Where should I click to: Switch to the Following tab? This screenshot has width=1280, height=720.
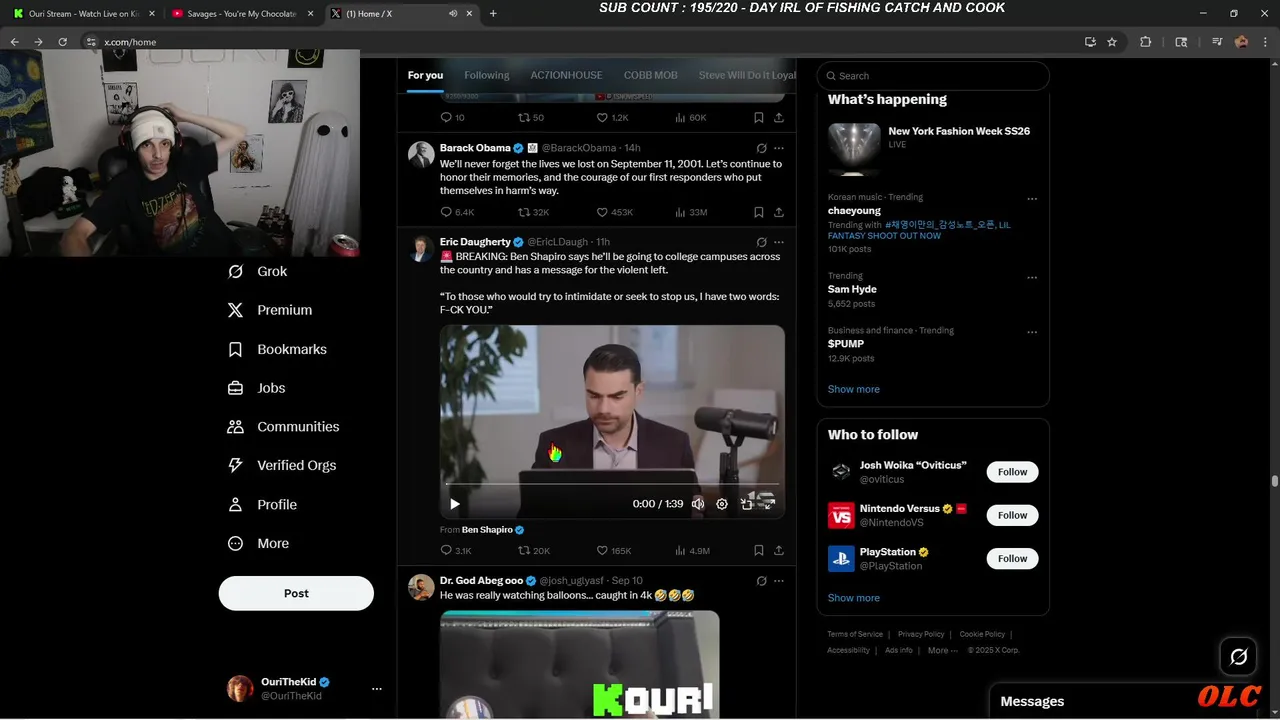pos(487,75)
